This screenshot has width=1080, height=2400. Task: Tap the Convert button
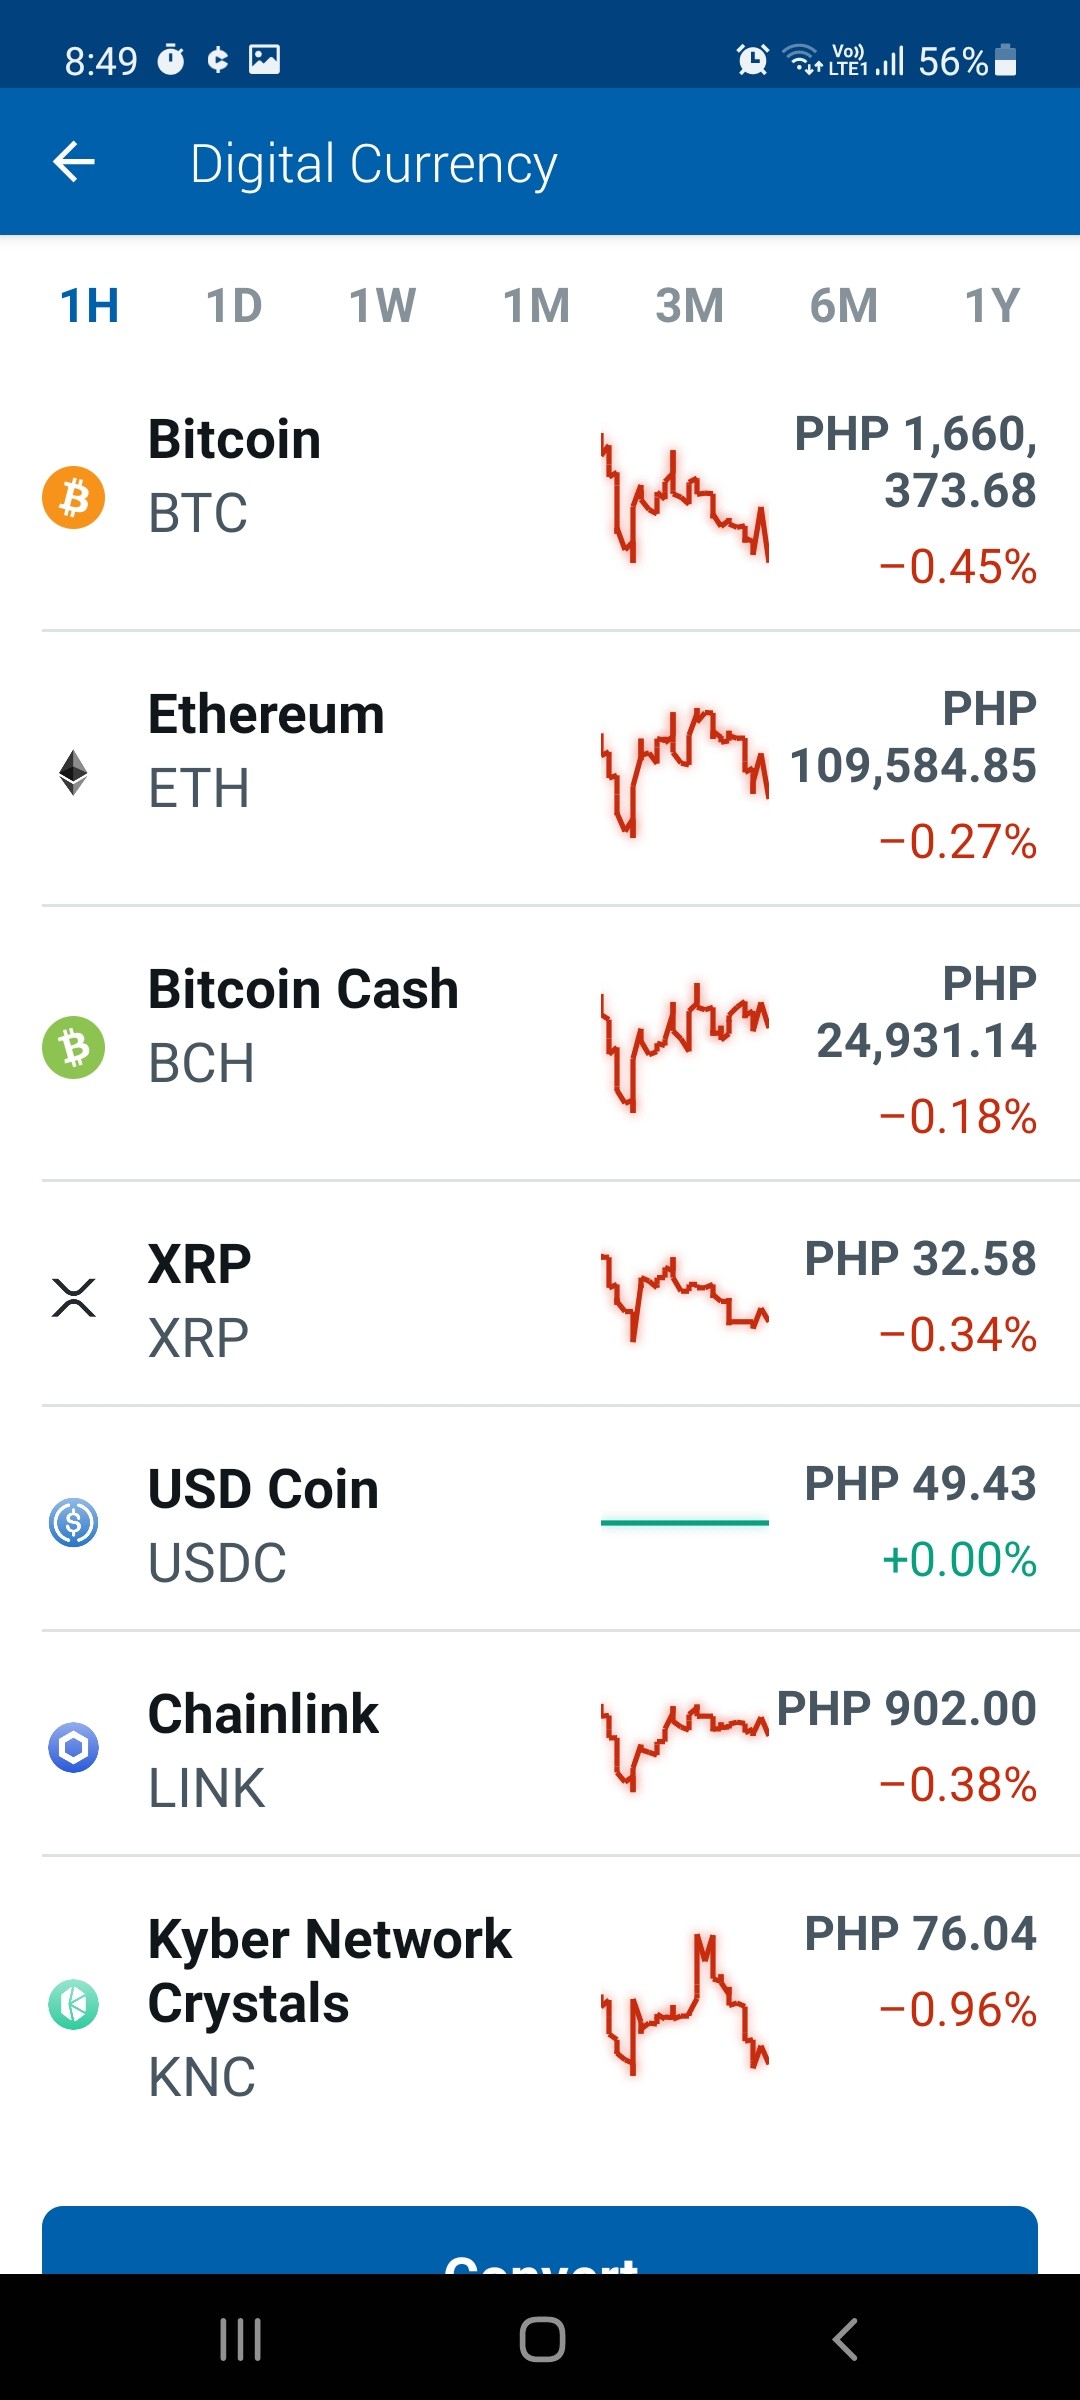click(540, 2240)
